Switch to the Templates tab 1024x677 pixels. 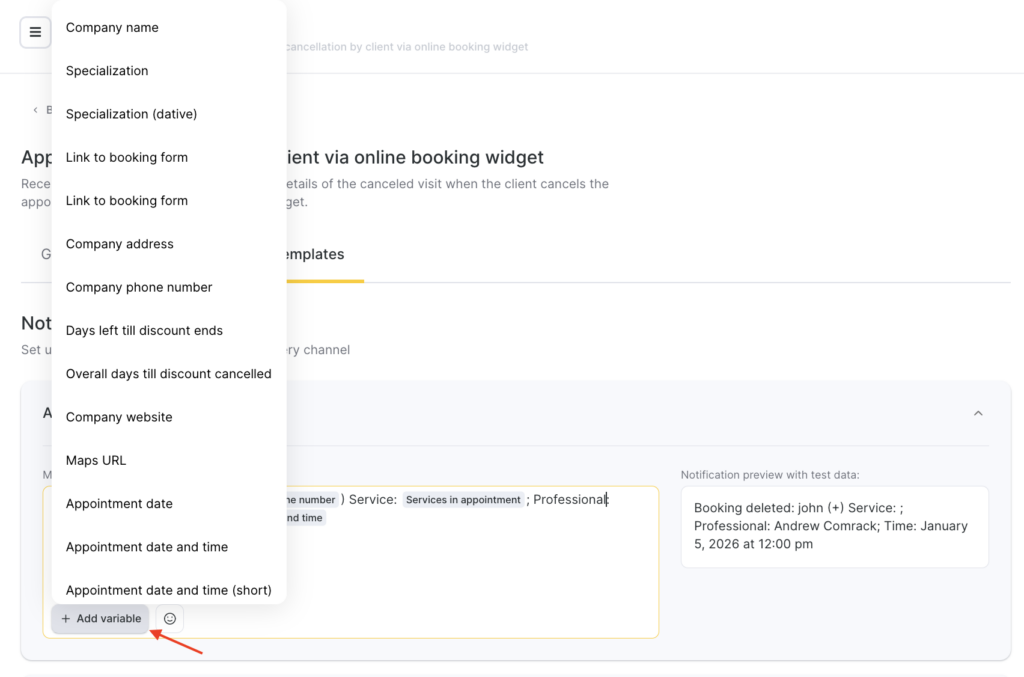pos(314,255)
